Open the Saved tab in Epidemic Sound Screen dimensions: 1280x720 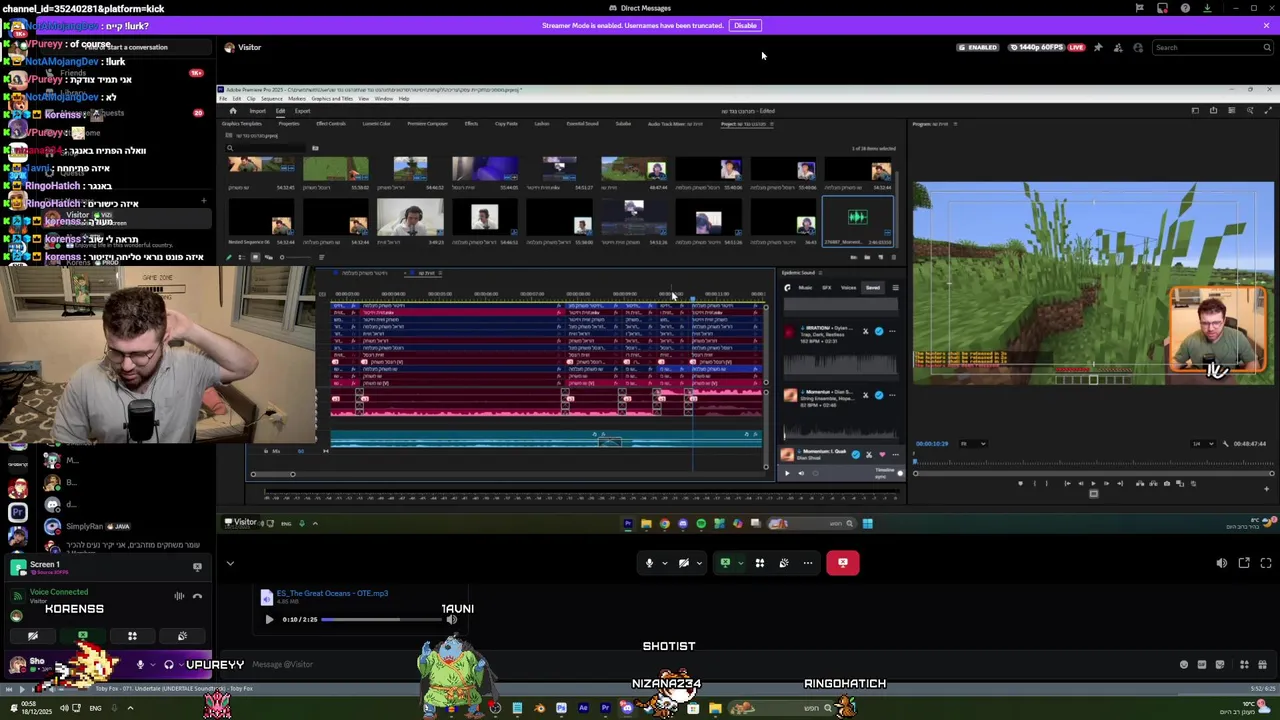pos(873,288)
